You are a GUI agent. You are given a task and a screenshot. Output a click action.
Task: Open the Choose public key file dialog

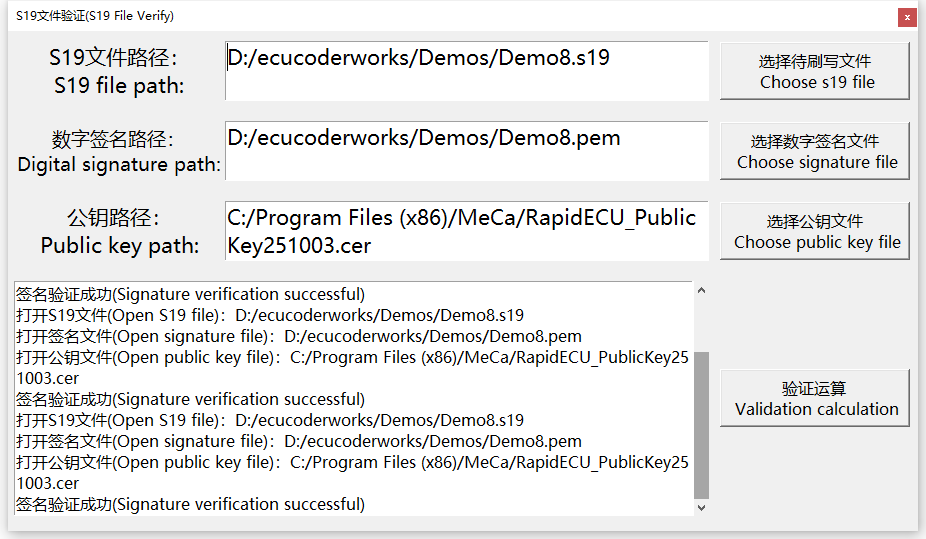tap(815, 232)
